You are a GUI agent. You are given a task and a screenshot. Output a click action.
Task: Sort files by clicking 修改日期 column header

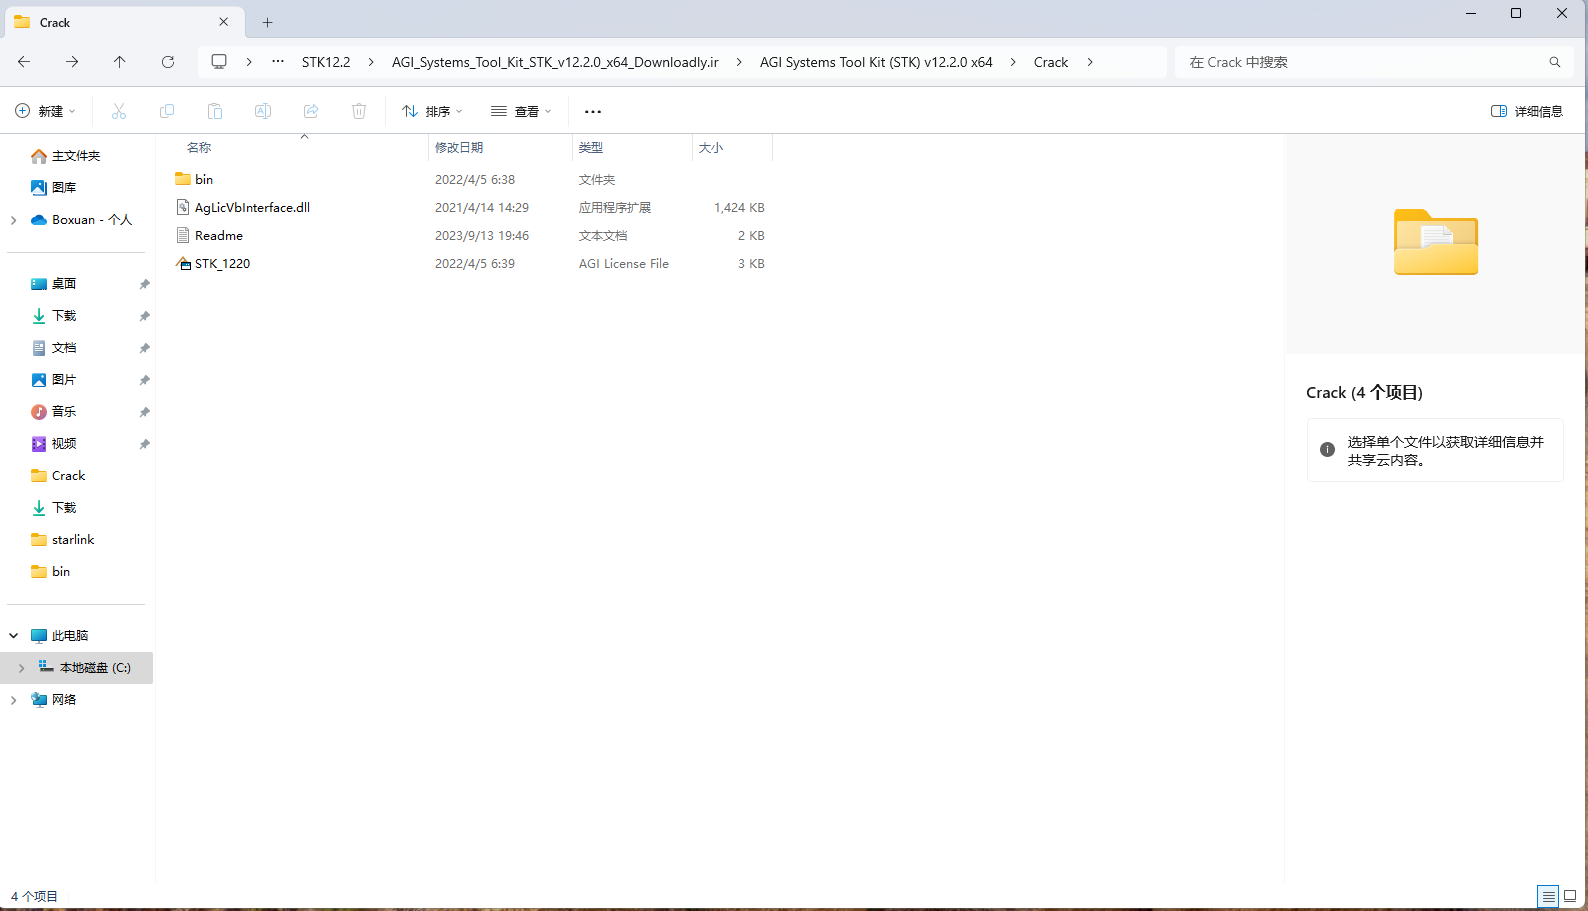[x=459, y=148]
